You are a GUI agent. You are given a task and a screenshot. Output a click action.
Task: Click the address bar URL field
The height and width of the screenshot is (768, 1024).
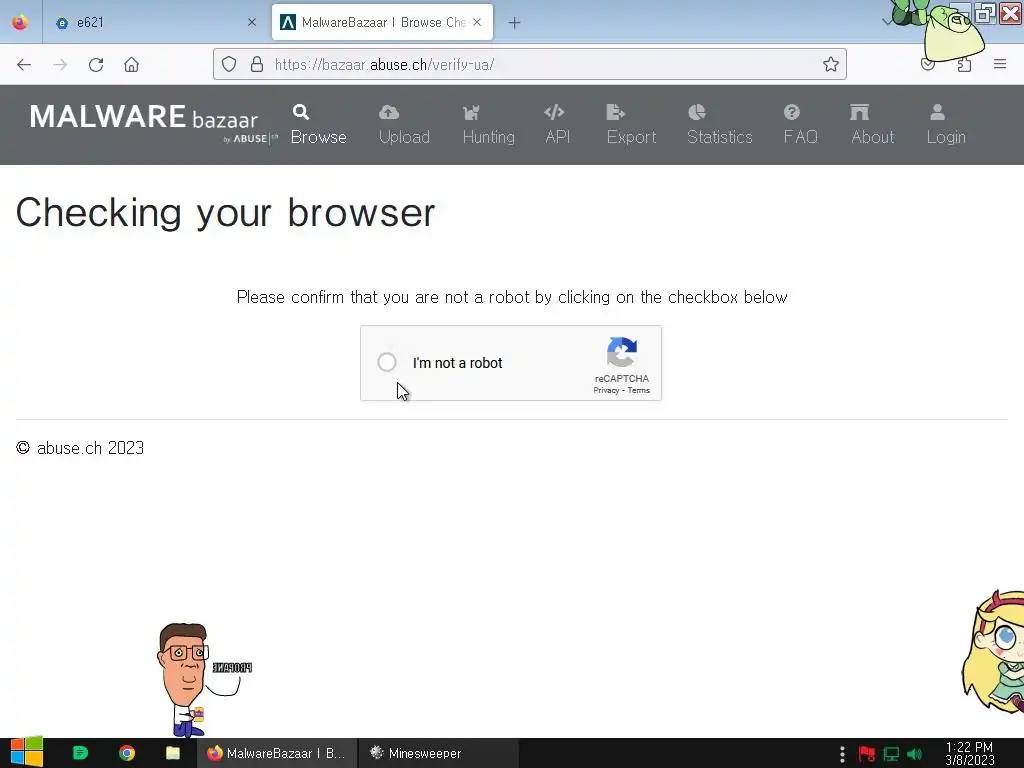[x=529, y=64]
